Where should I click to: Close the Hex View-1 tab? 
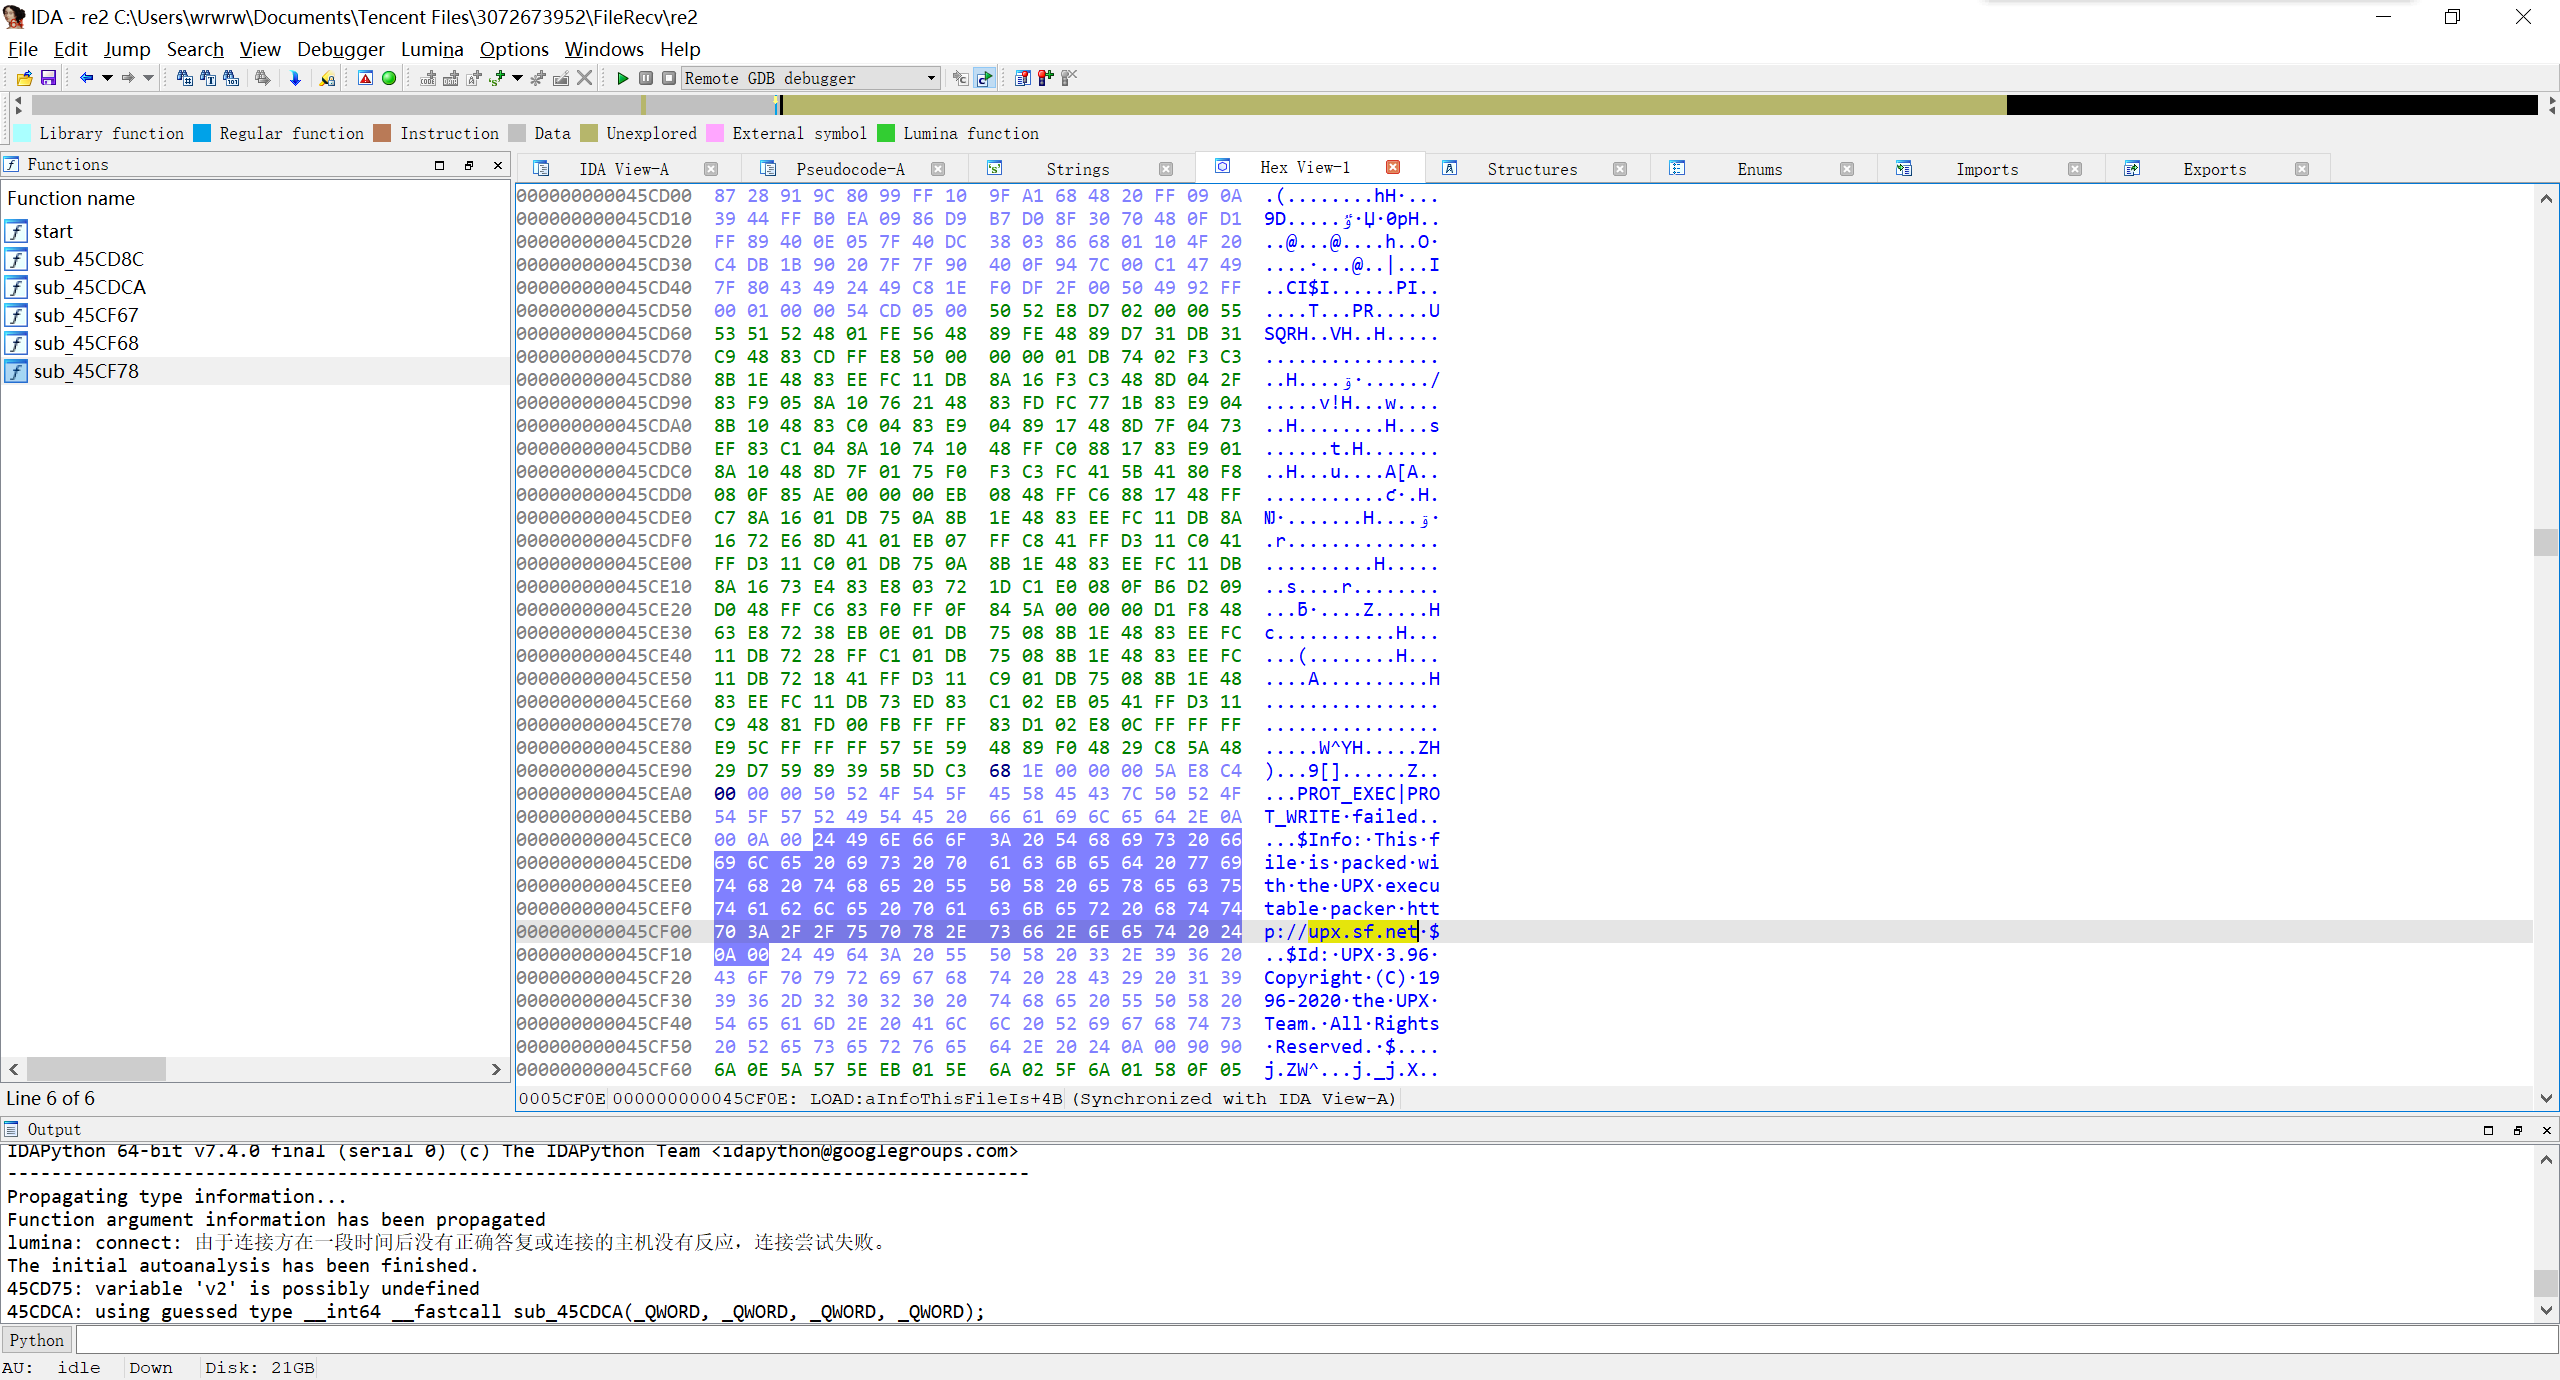(1393, 168)
